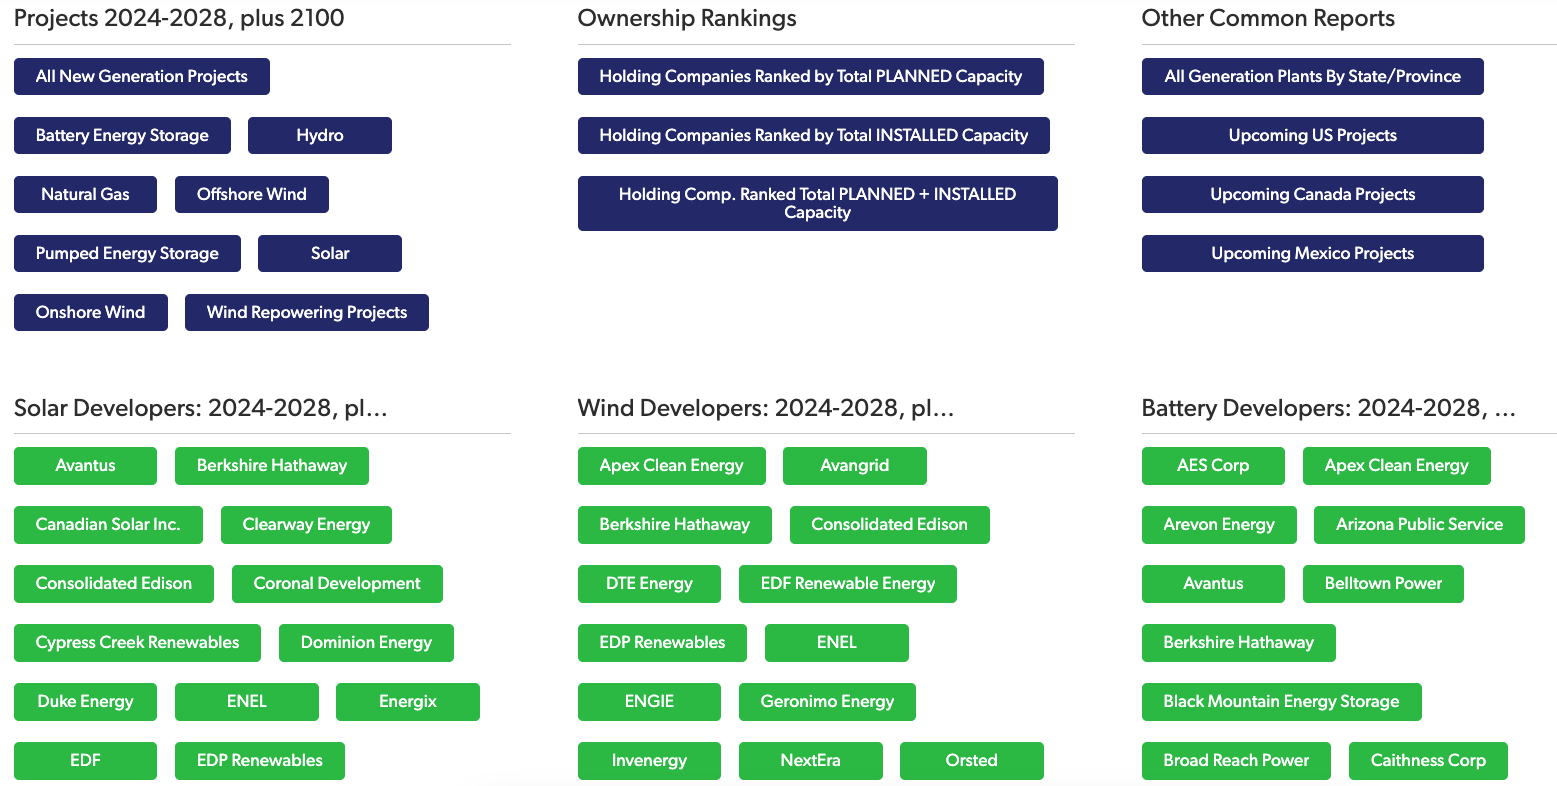Select Broad Reach Power
The height and width of the screenshot is (786, 1557).
[1236, 760]
